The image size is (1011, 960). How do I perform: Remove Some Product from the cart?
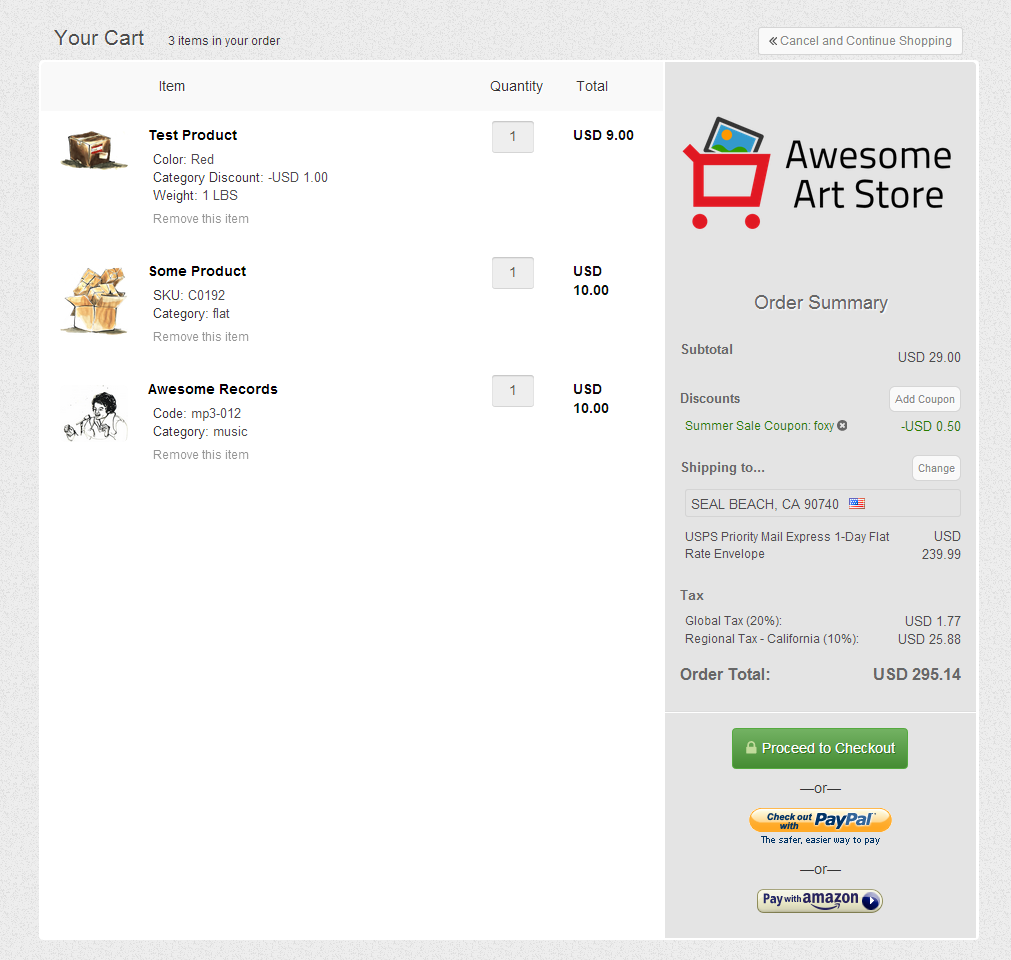click(x=201, y=337)
